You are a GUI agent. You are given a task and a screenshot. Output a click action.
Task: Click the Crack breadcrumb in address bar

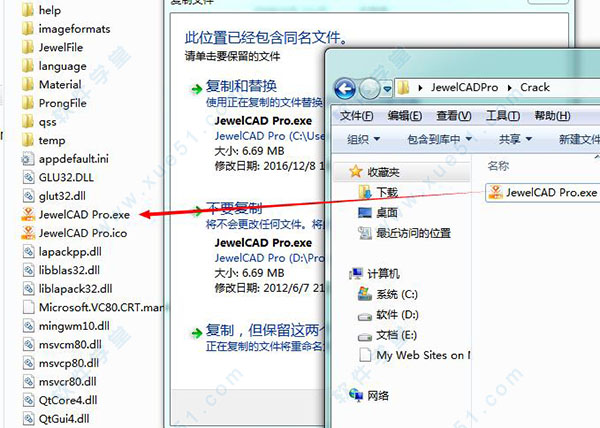click(535, 88)
